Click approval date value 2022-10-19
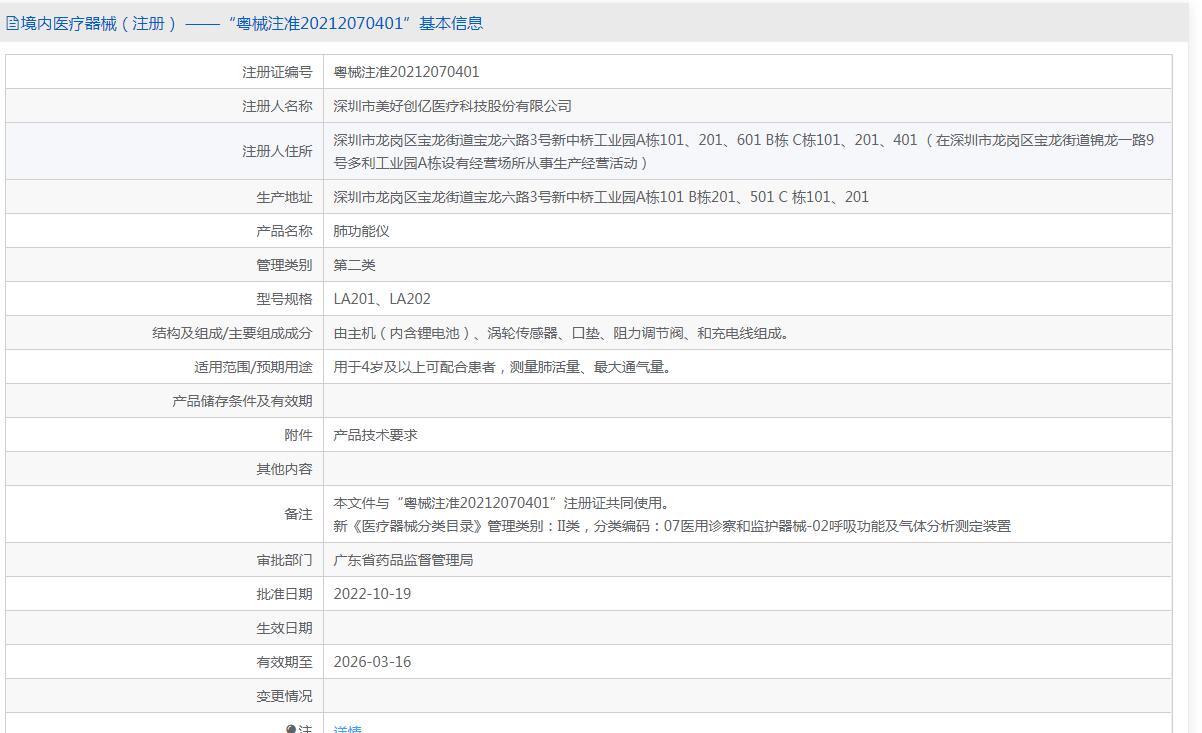This screenshot has height=733, width=1202. (x=372, y=594)
